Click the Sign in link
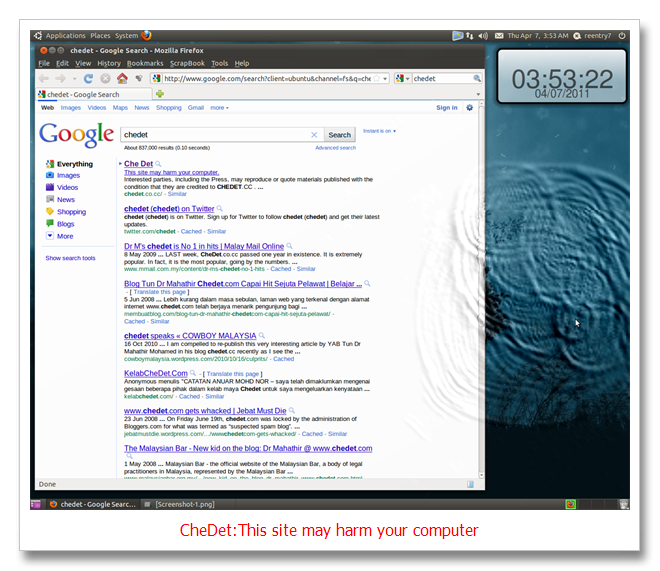Viewport: 660px width, 571px height. [447, 108]
